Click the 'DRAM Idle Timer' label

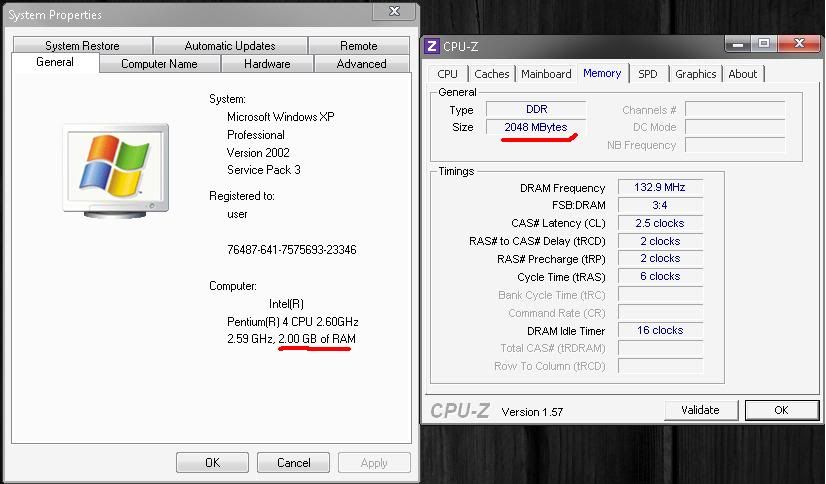(566, 331)
